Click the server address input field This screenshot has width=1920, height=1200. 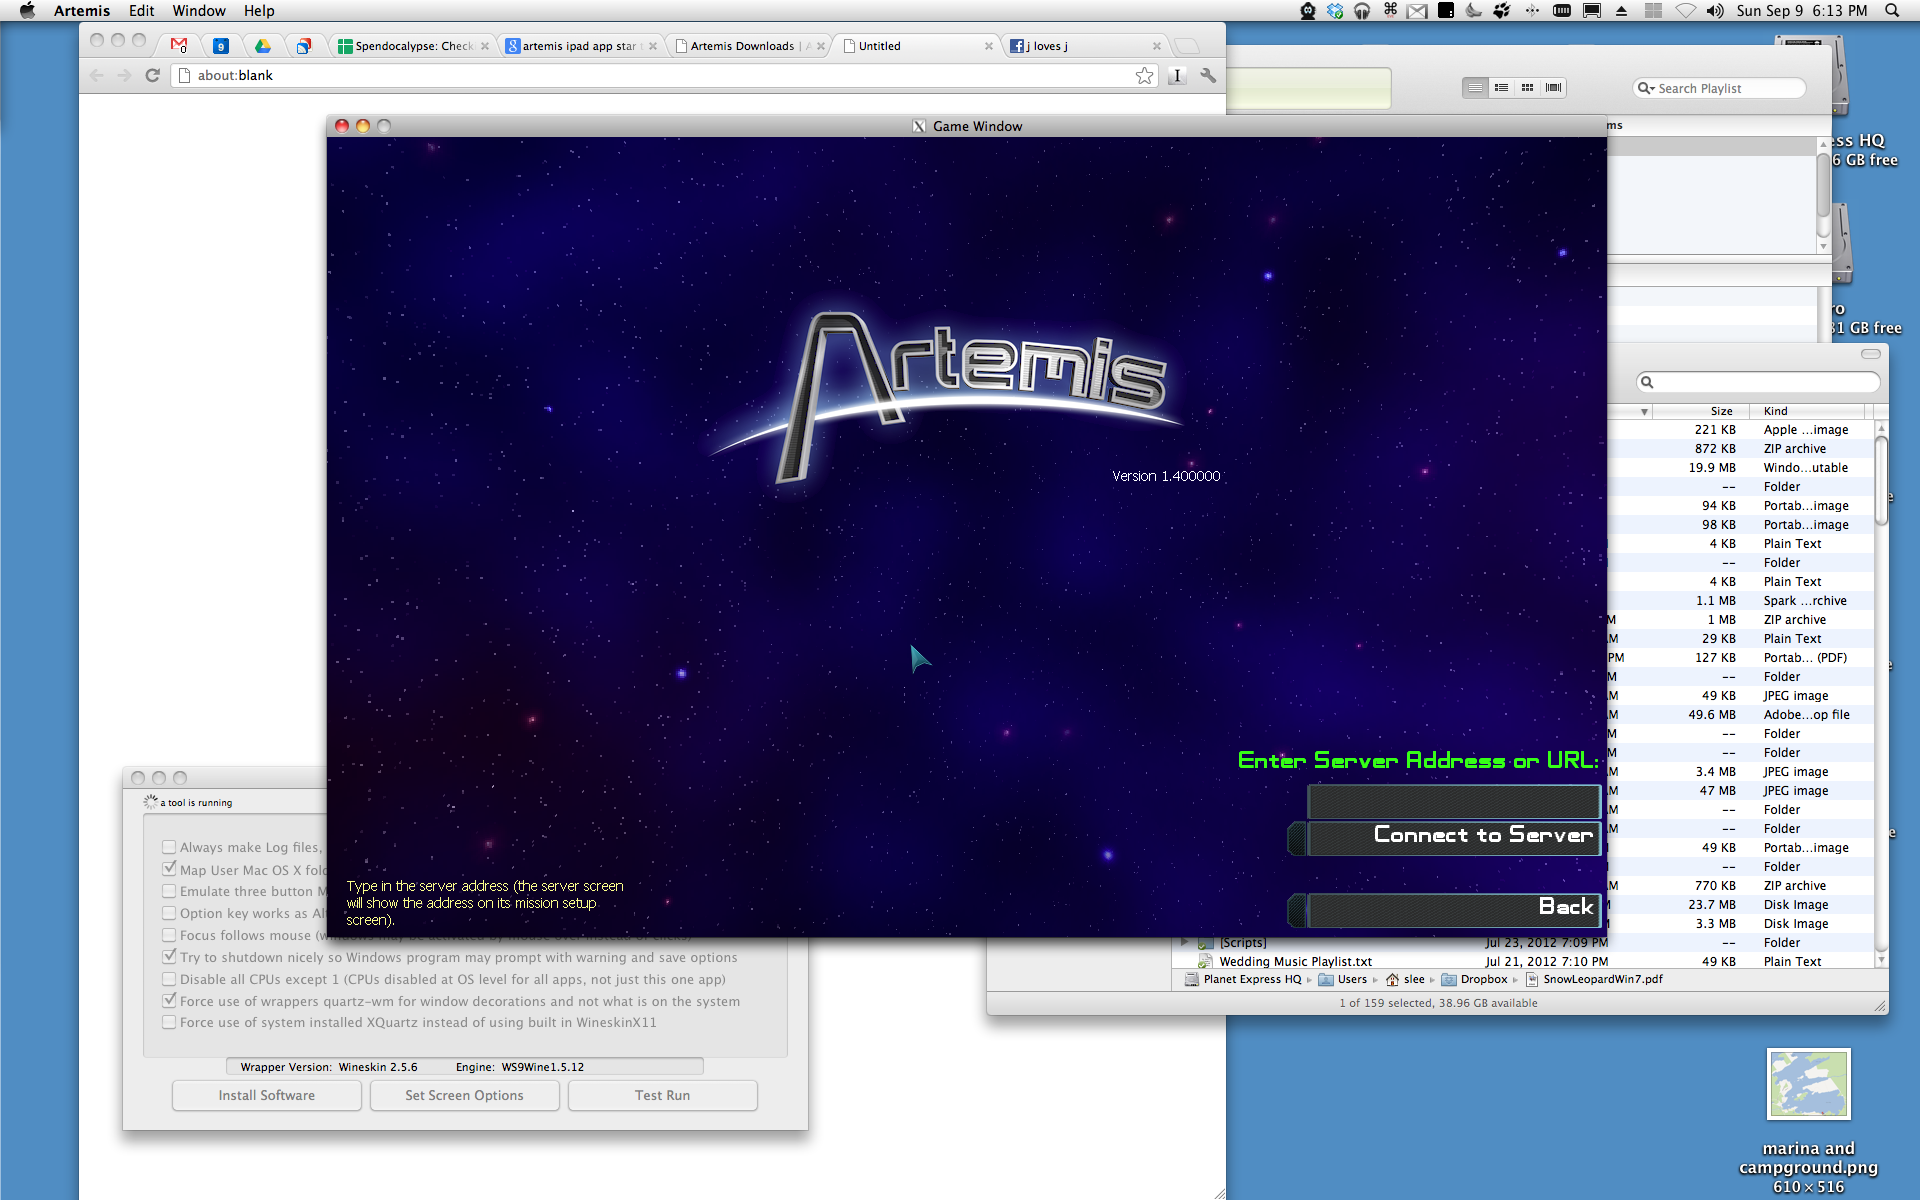click(1454, 801)
